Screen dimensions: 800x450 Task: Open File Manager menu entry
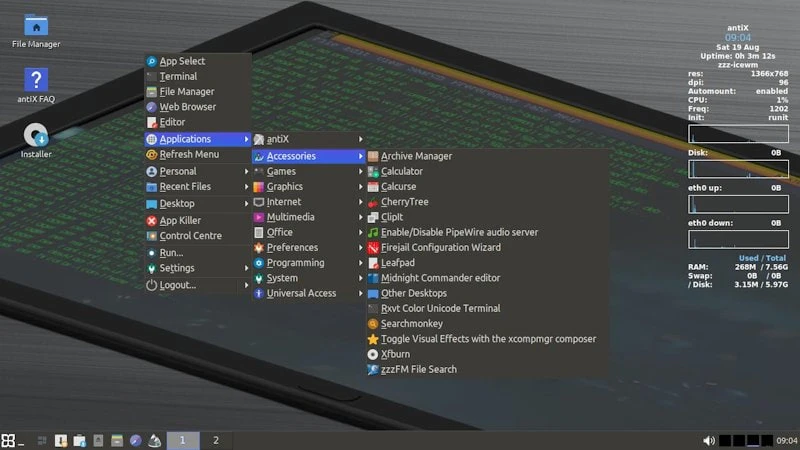[x=198, y=92]
